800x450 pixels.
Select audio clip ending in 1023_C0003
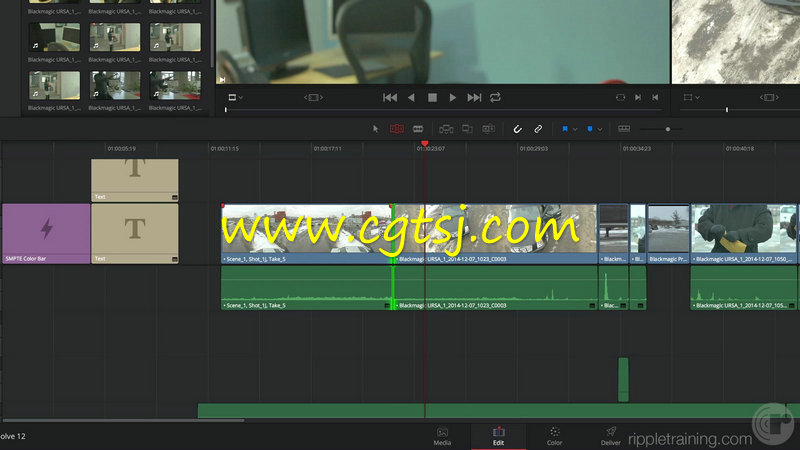pyautogui.click(x=495, y=288)
